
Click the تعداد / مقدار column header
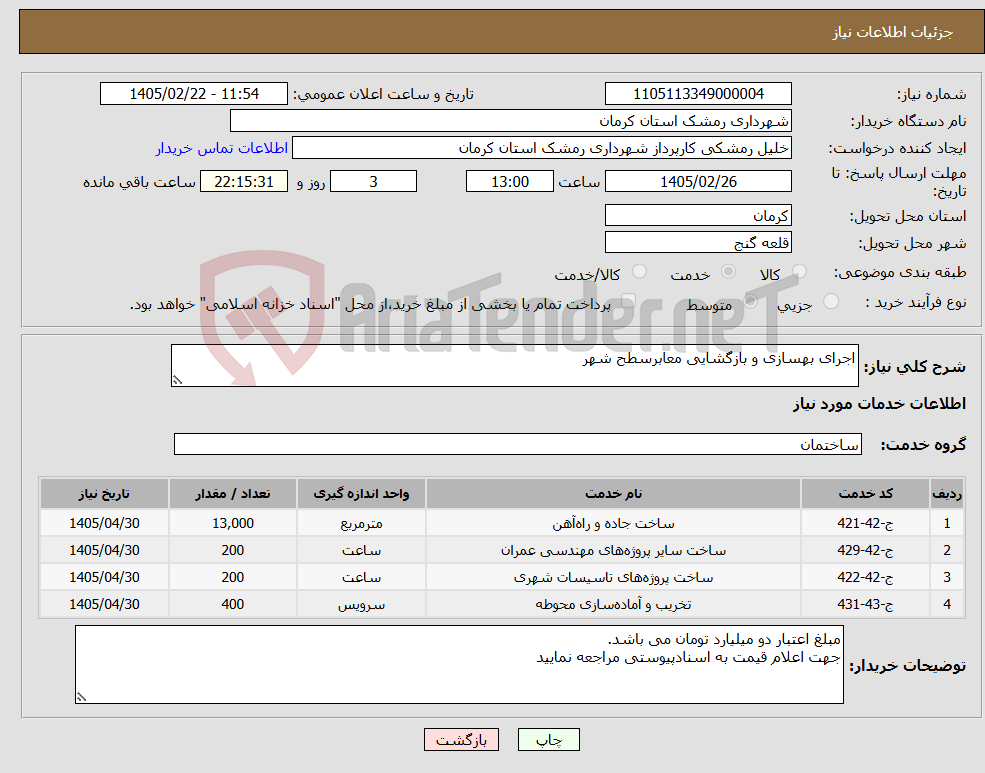pyautogui.click(x=232, y=494)
